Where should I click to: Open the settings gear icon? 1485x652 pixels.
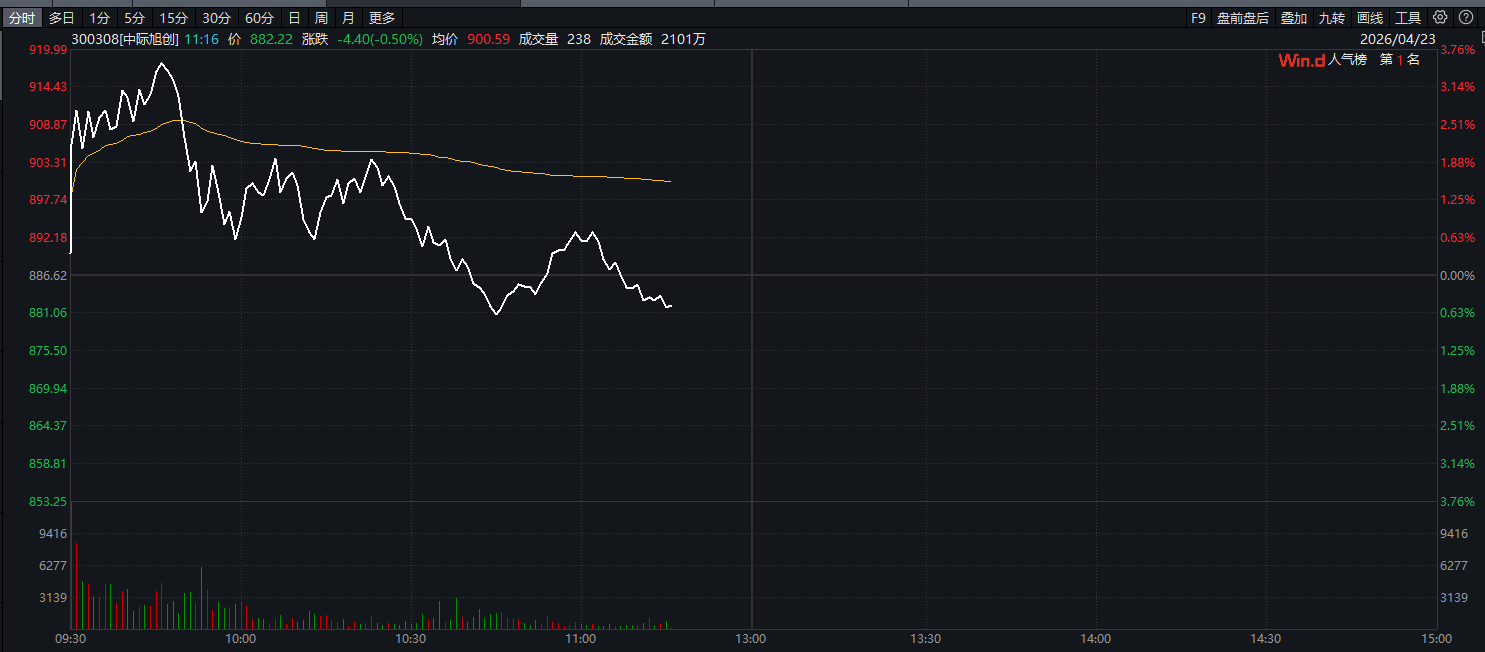(x=1440, y=17)
